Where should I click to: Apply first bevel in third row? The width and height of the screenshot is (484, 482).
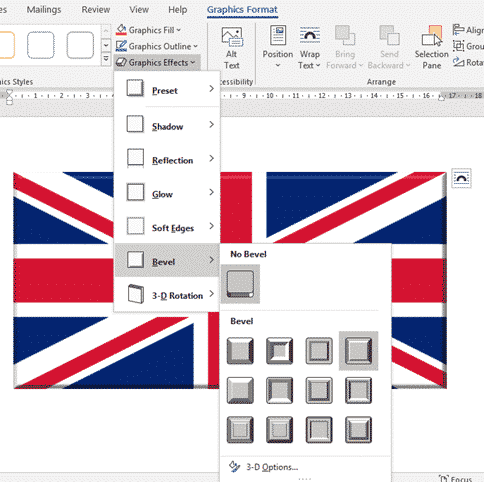pos(240,430)
